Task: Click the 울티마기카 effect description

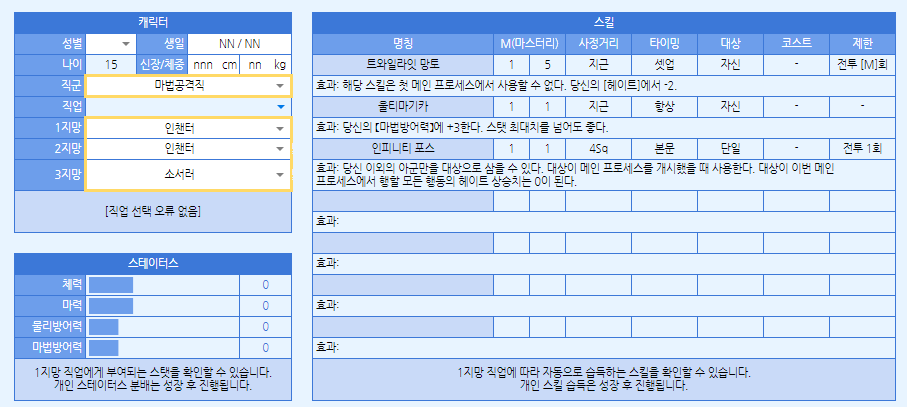Action: point(604,128)
